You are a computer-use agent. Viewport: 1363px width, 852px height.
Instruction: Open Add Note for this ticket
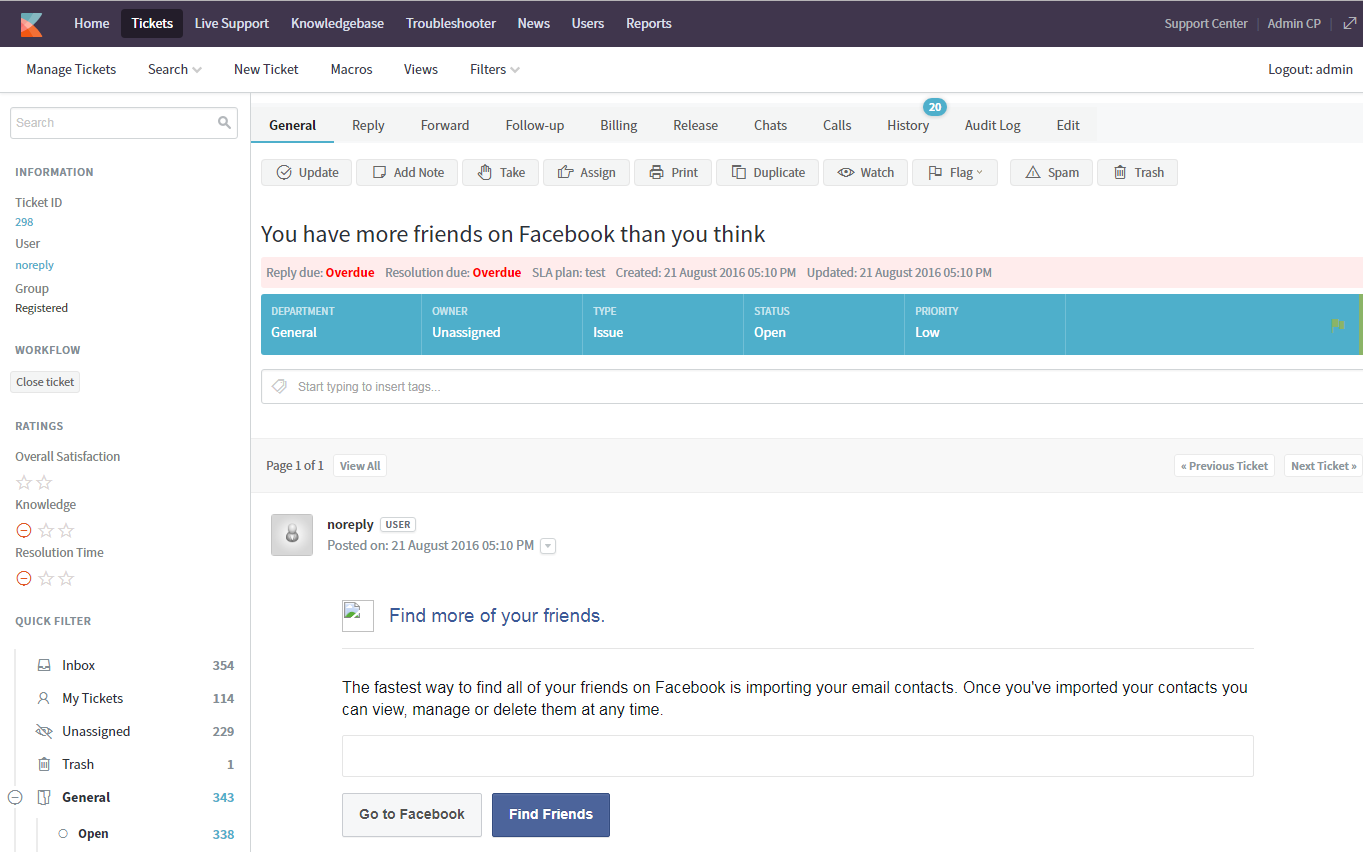(407, 172)
